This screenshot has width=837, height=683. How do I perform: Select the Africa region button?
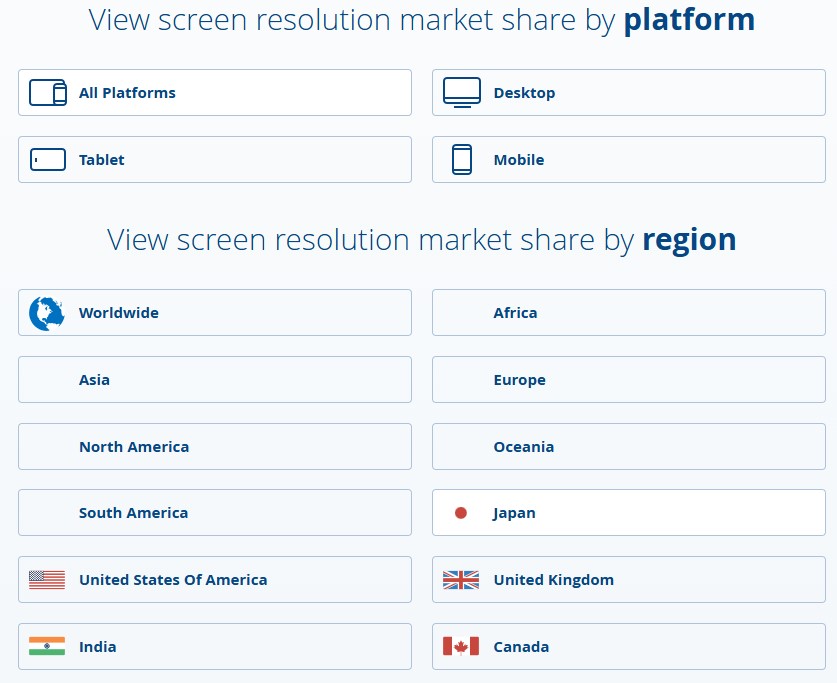coord(629,313)
